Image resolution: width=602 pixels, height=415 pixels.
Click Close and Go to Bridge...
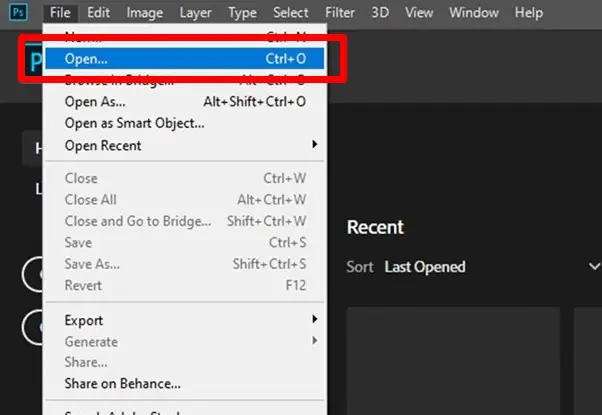[185, 221]
